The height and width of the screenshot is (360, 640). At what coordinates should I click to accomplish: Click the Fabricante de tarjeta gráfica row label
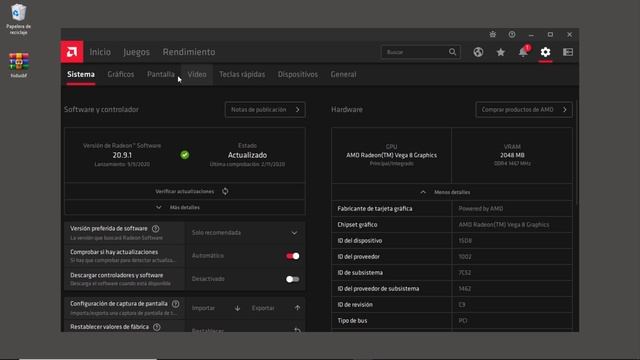click(x=375, y=209)
